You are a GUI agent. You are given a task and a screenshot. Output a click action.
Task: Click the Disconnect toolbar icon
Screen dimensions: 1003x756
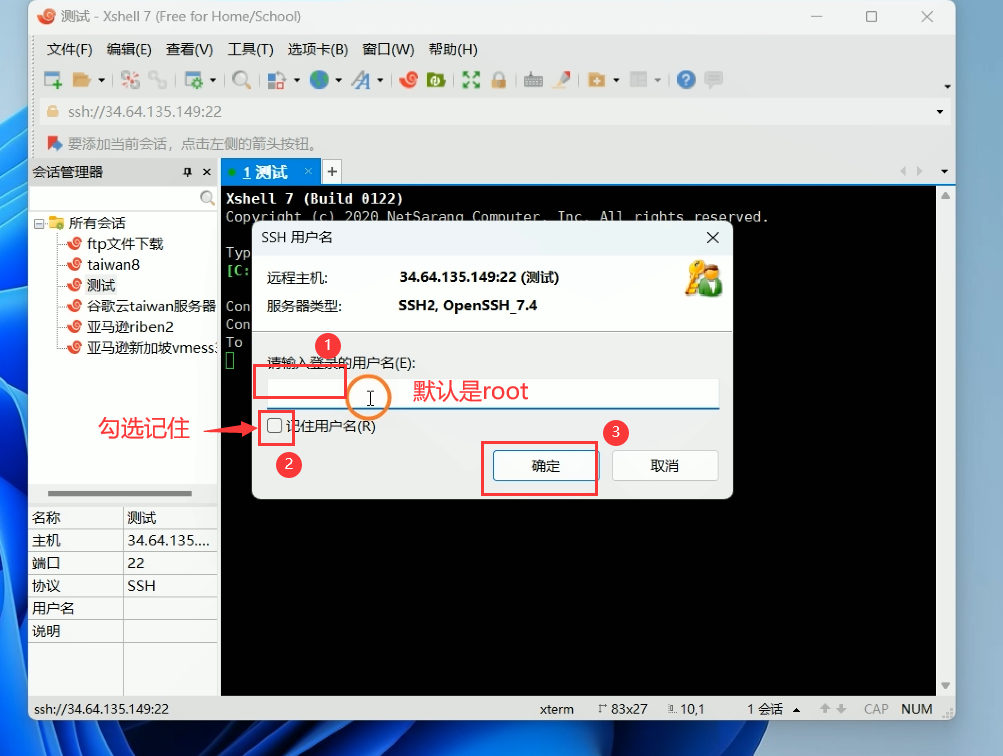[x=130, y=80]
